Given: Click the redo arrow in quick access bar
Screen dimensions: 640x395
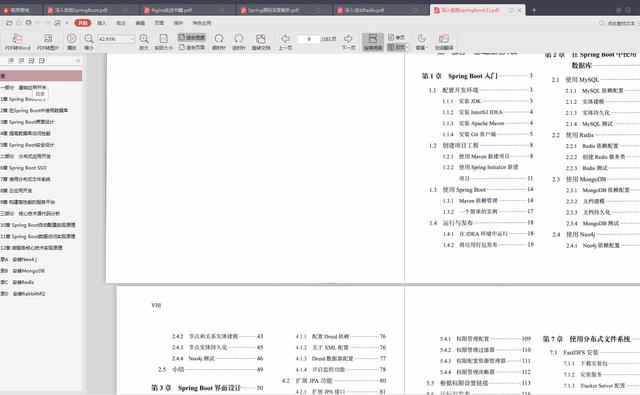Looking at the screenshot, I should tap(48, 23).
